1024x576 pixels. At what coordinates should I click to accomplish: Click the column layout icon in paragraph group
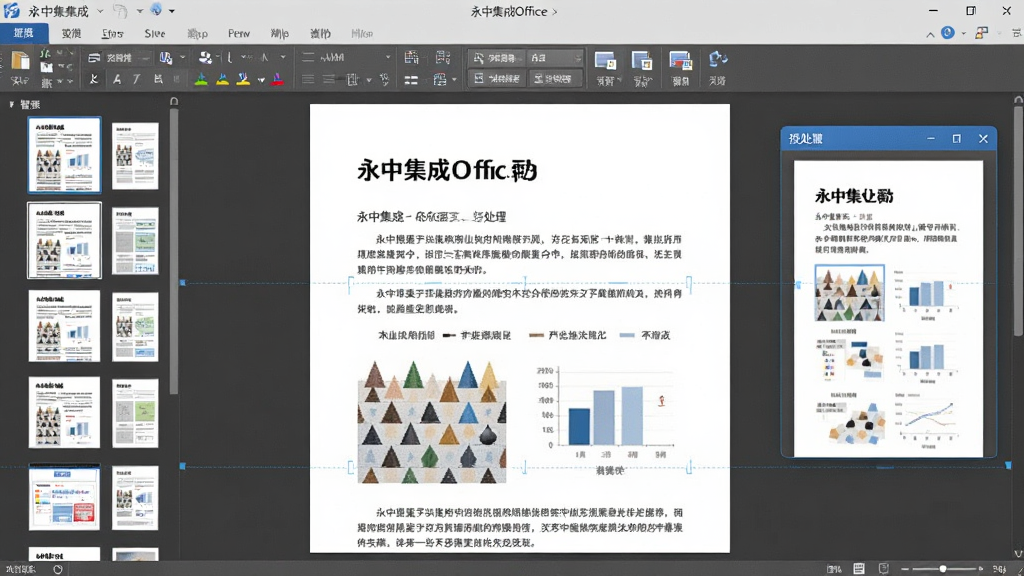click(x=353, y=80)
